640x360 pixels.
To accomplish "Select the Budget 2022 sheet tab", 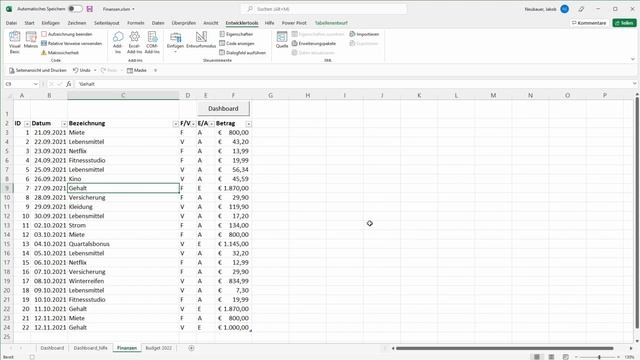I will [159, 348].
